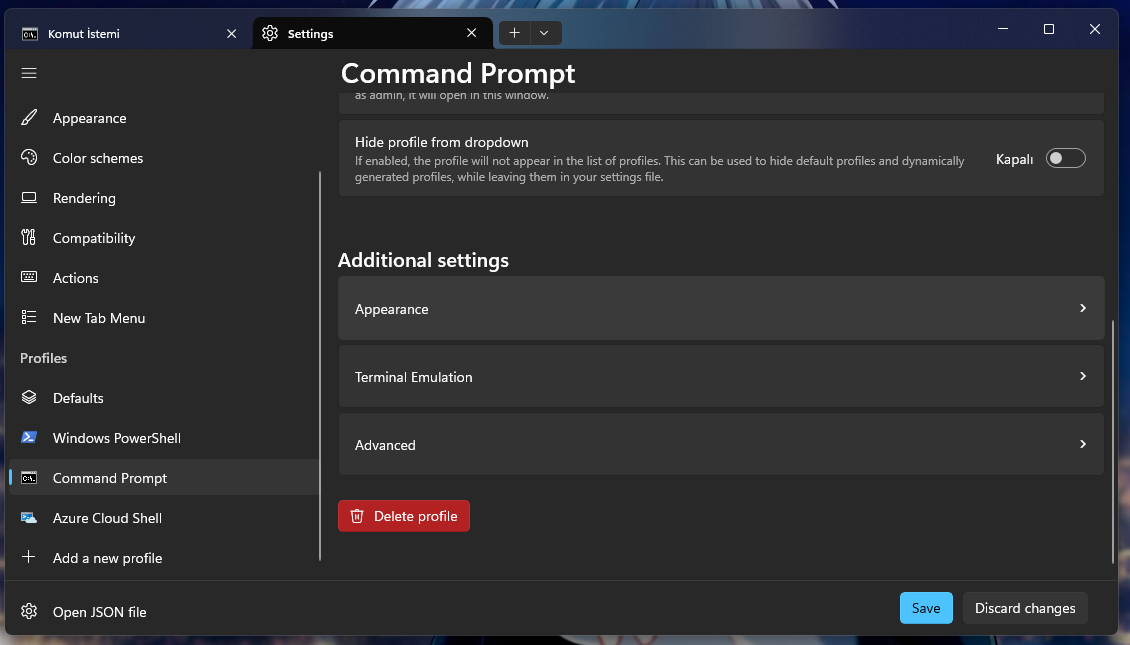Close the Settings tab
The image size is (1130, 645).
click(471, 33)
